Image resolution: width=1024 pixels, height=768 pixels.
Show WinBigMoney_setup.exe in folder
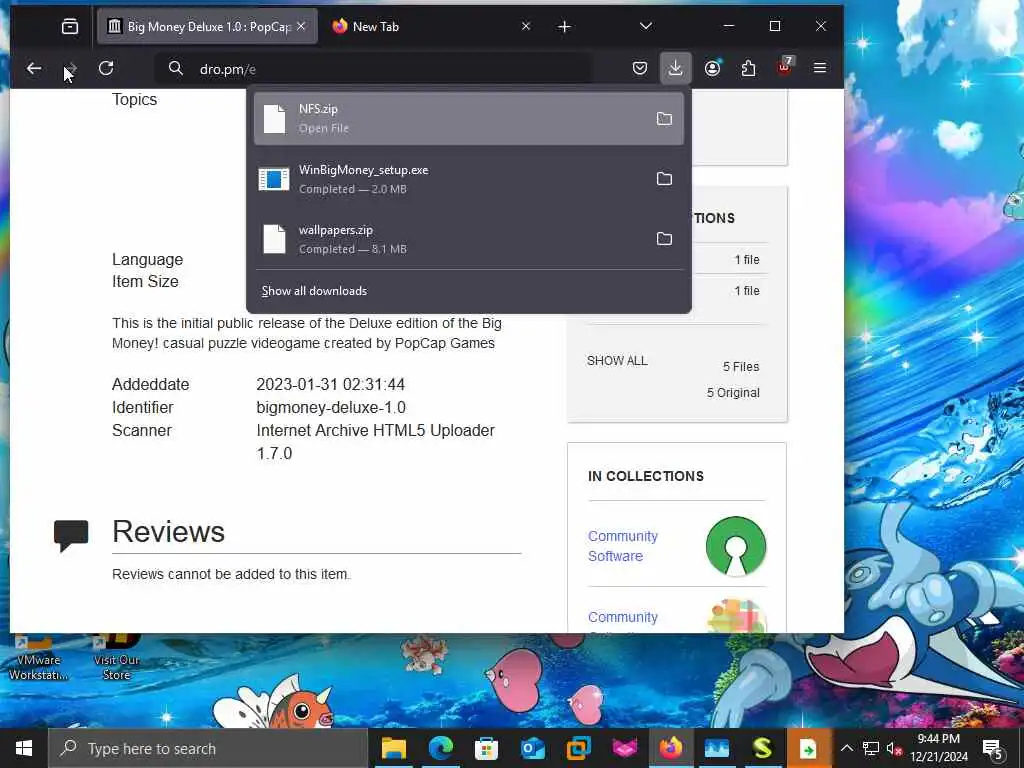click(x=664, y=178)
